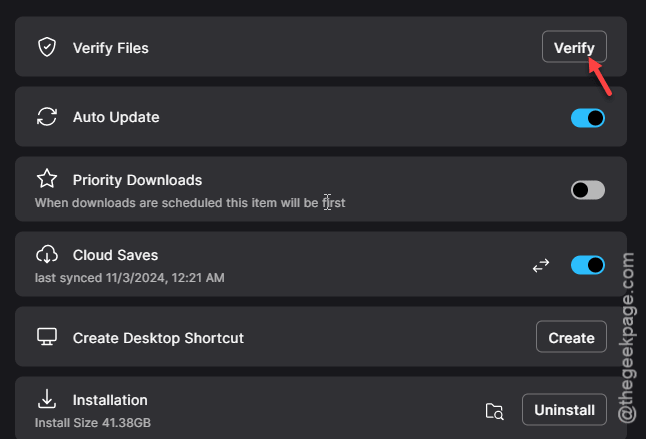Image resolution: width=646 pixels, height=439 pixels.
Task: Click the last synced timestamp text
Action: 129,278
